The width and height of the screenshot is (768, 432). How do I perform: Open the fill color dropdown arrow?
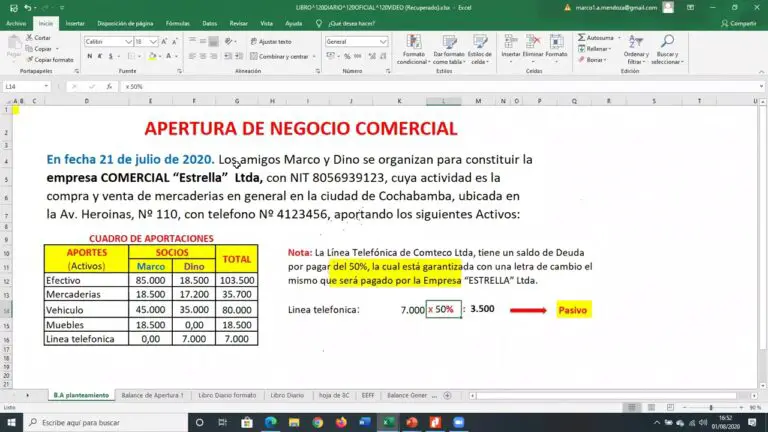160,57
